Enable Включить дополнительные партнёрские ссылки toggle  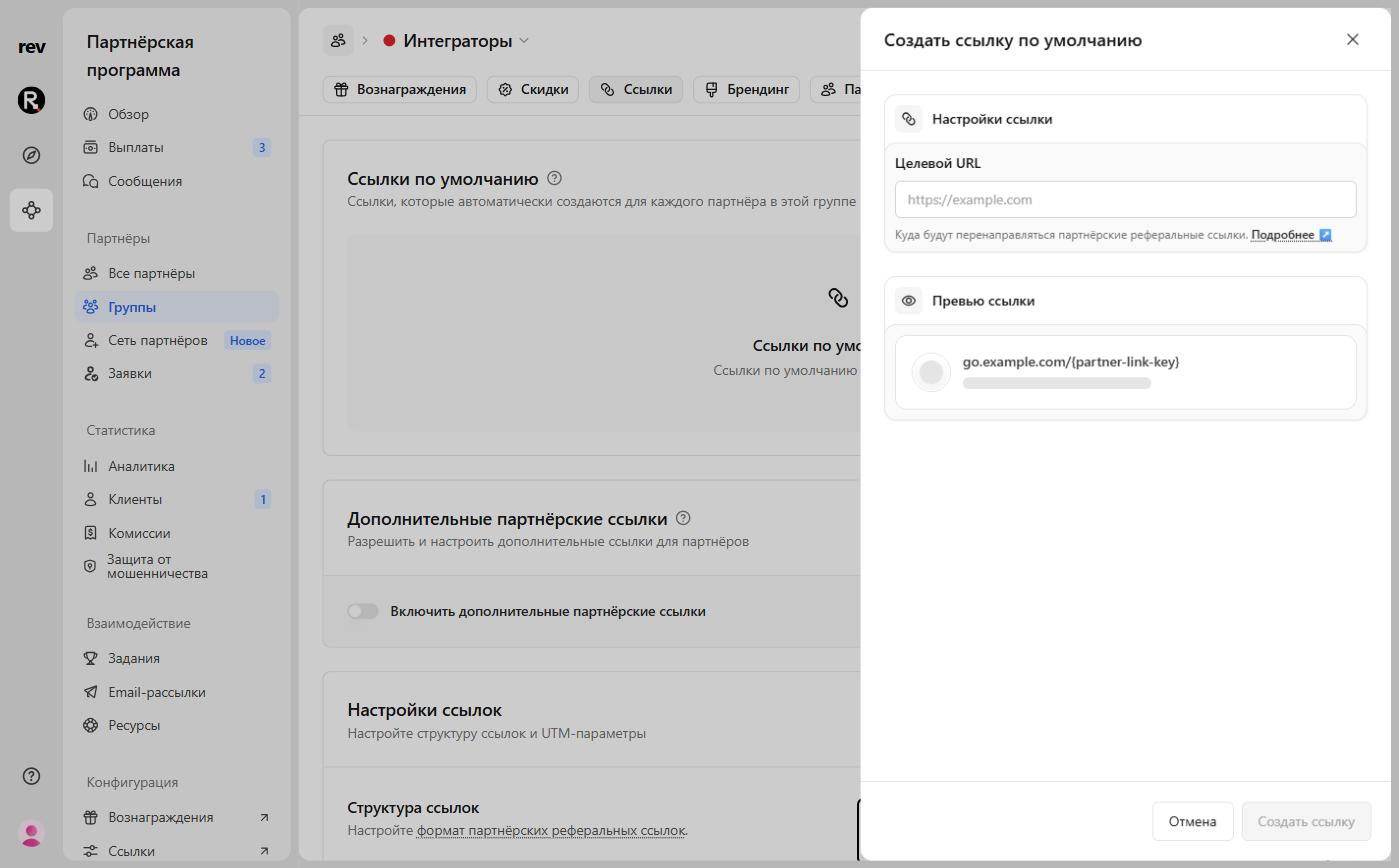[x=362, y=611]
